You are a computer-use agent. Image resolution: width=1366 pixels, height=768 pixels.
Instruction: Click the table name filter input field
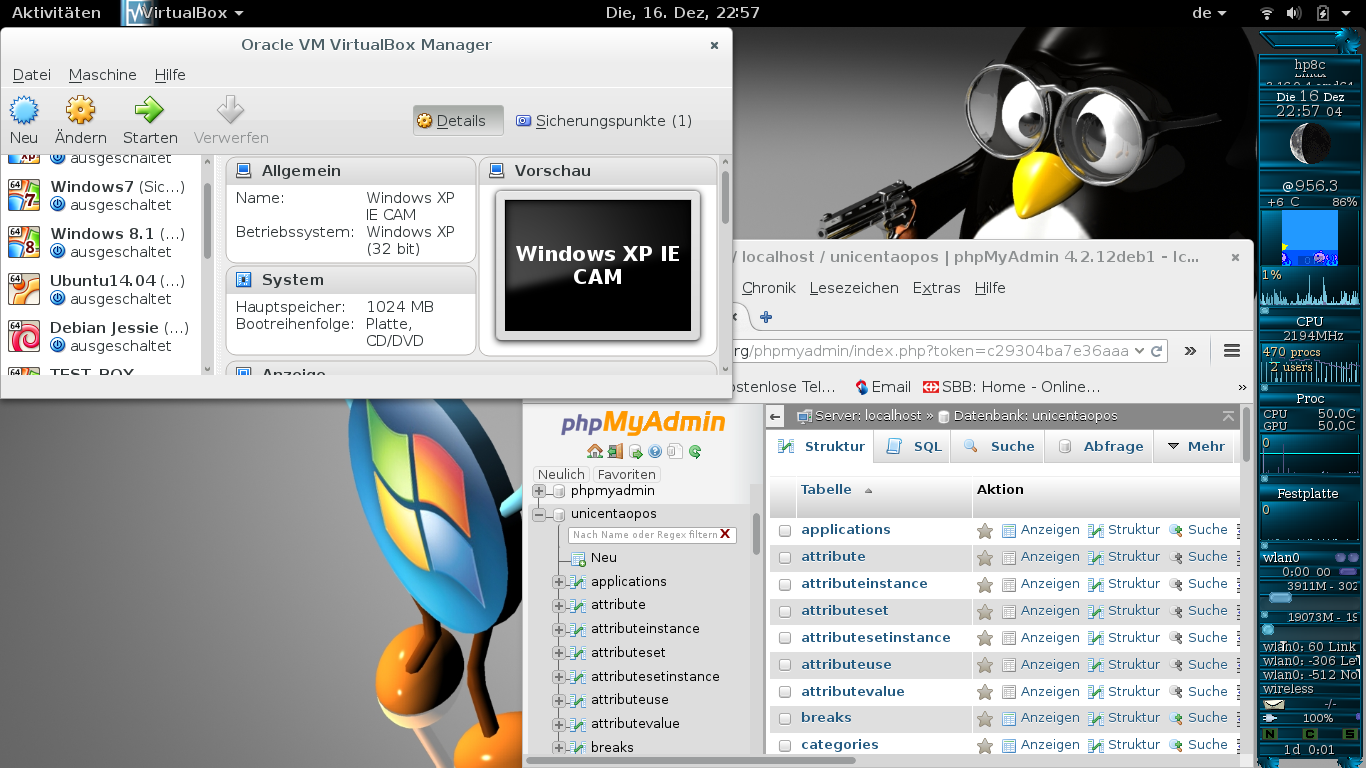[645, 535]
